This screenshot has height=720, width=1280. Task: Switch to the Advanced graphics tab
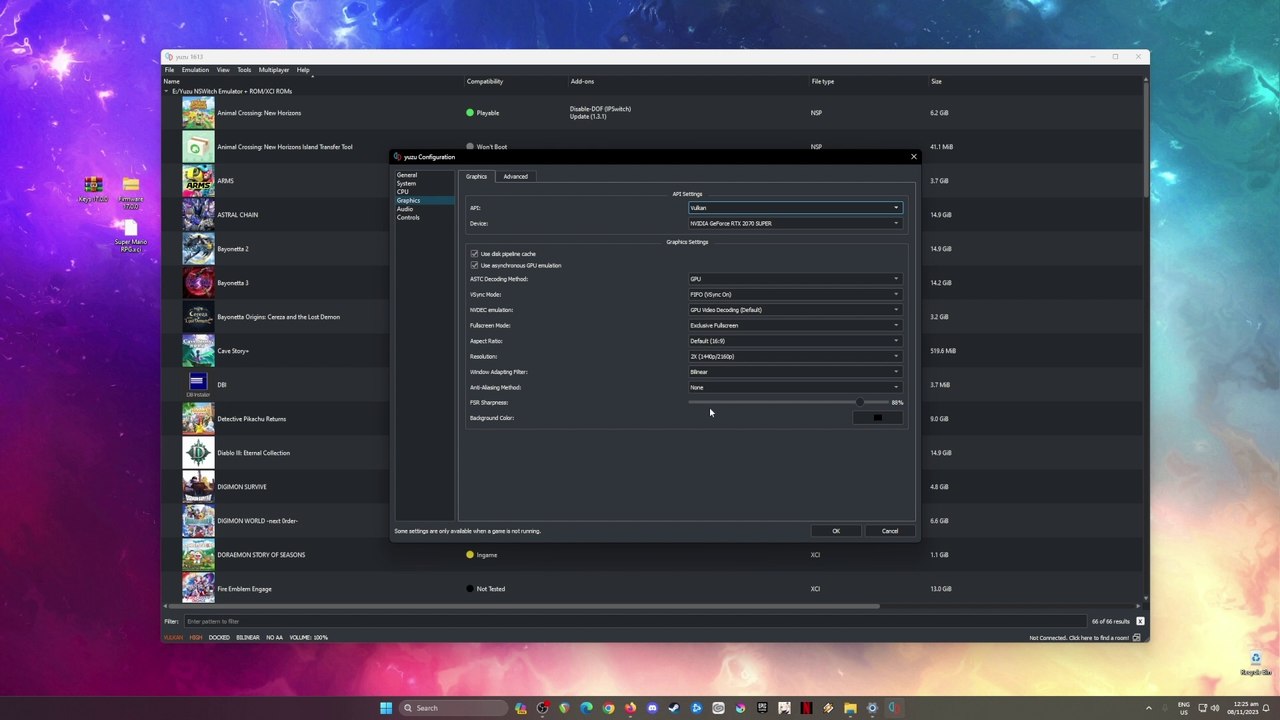tap(515, 177)
